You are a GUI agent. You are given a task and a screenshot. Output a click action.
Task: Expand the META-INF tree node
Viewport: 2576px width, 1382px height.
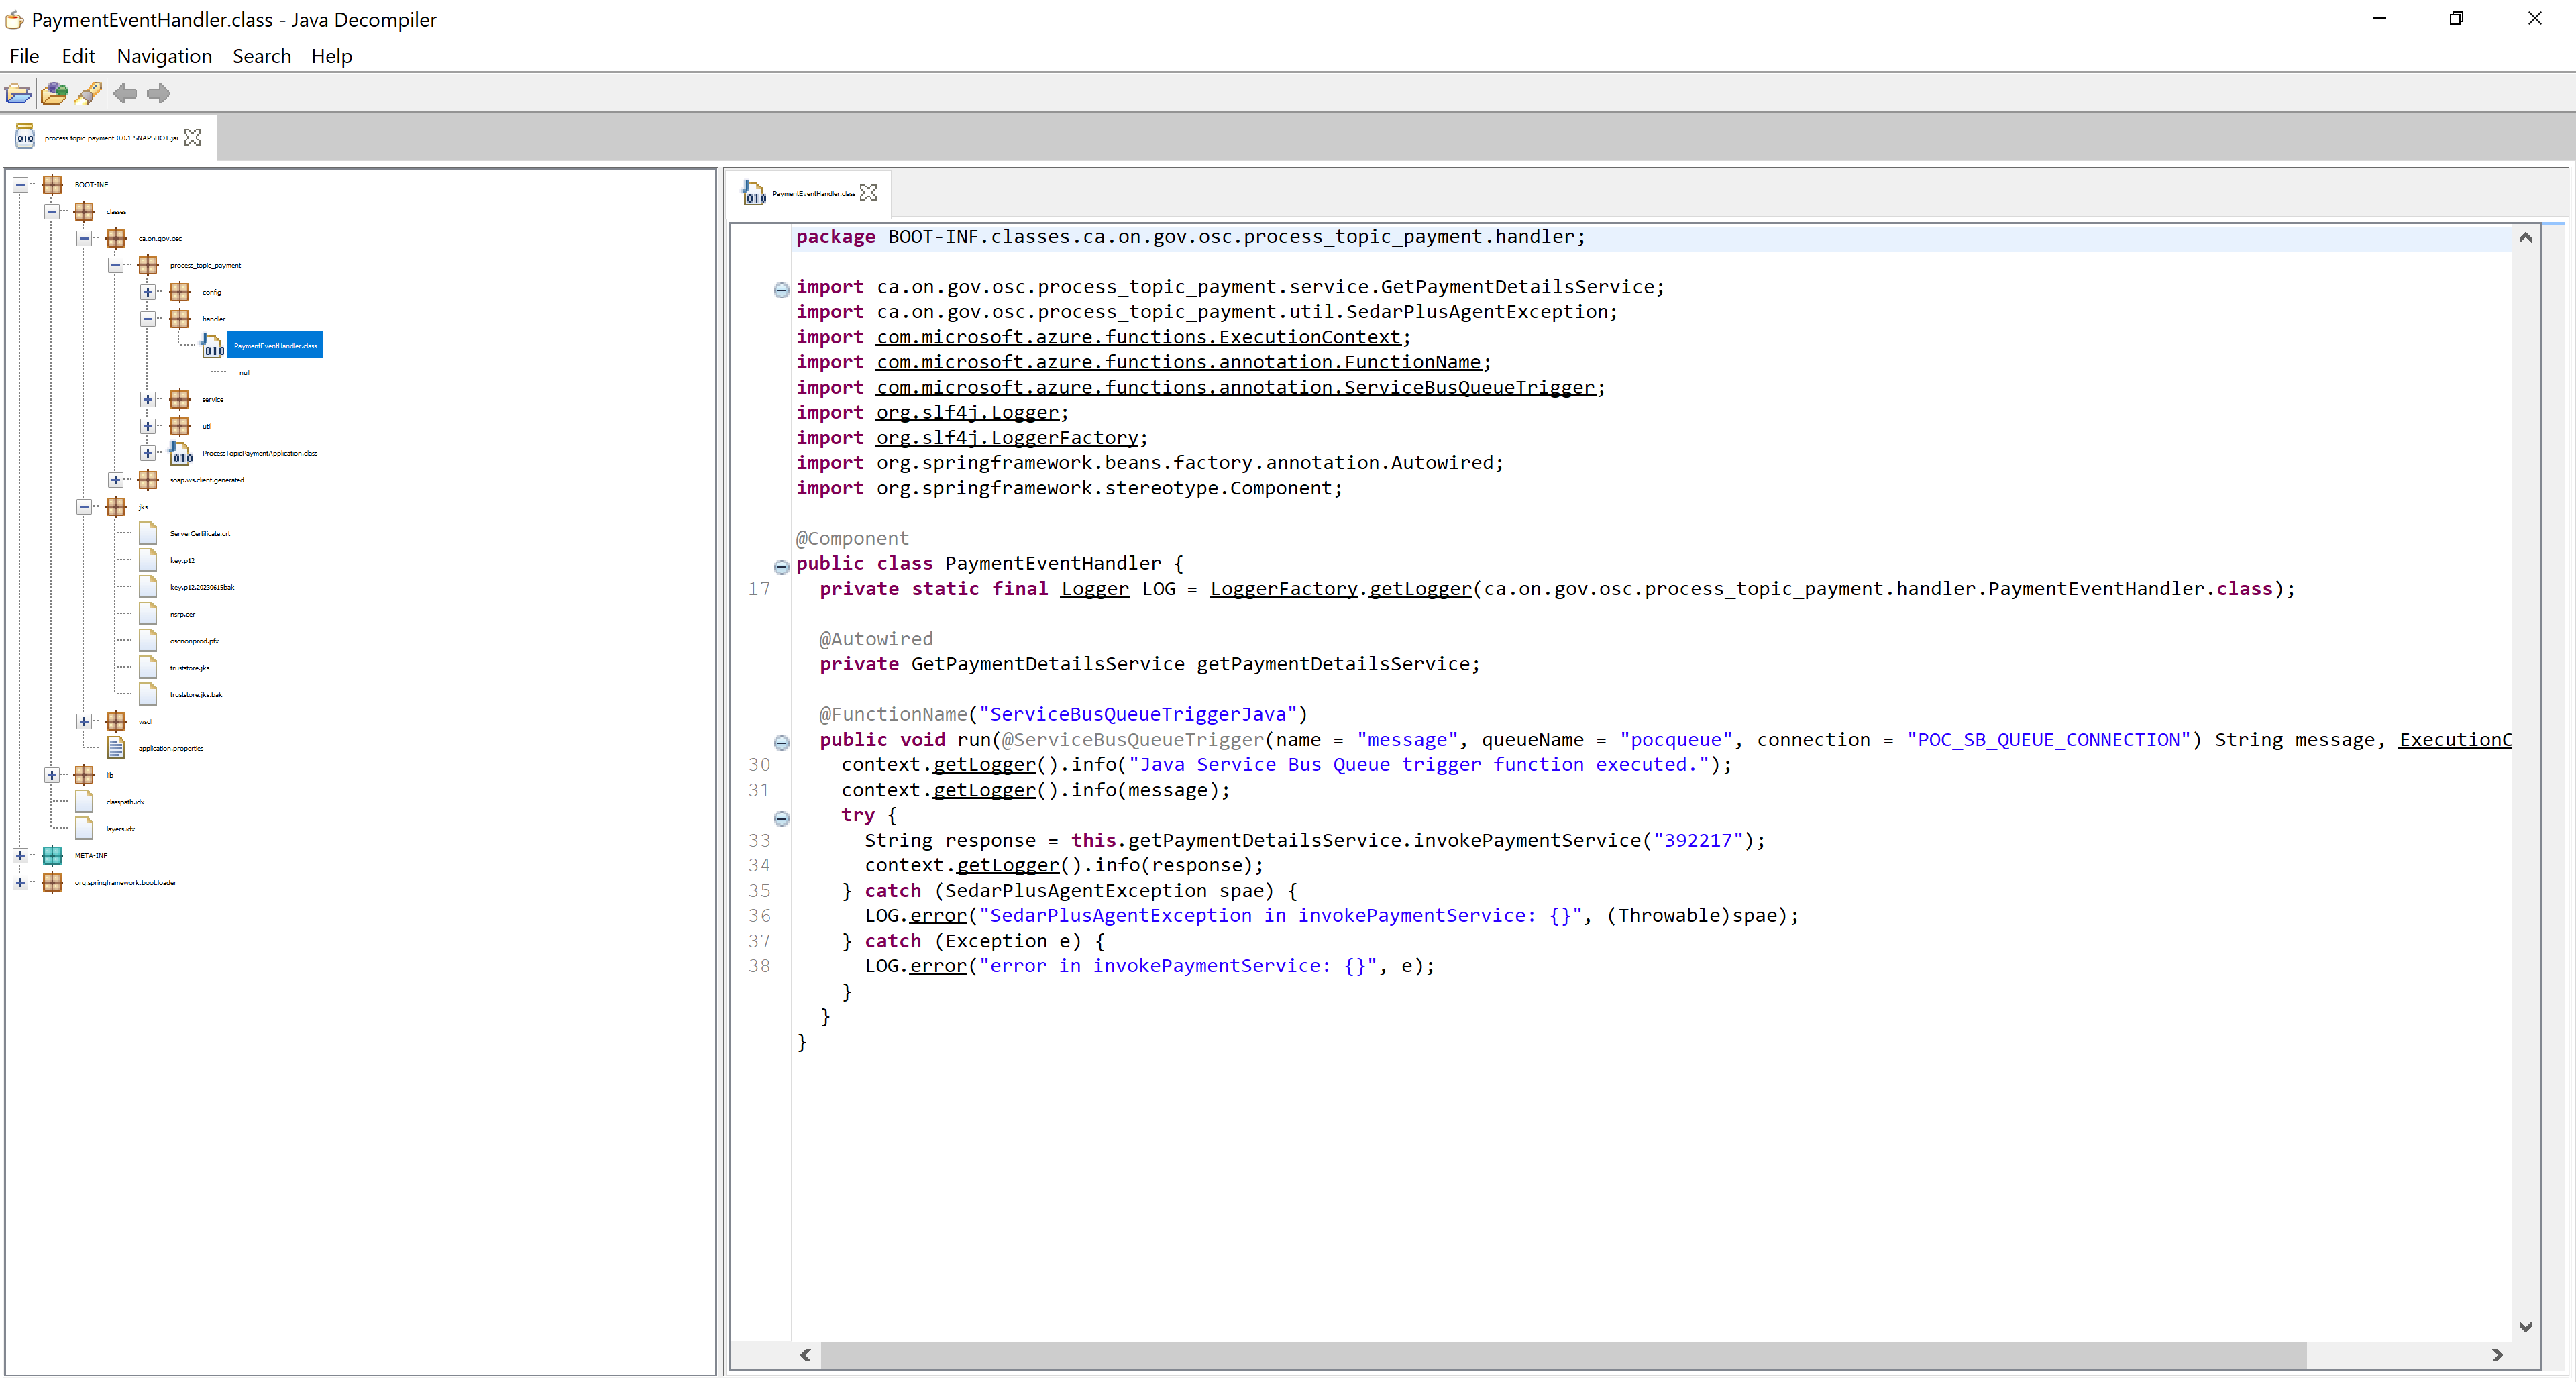tap(20, 856)
